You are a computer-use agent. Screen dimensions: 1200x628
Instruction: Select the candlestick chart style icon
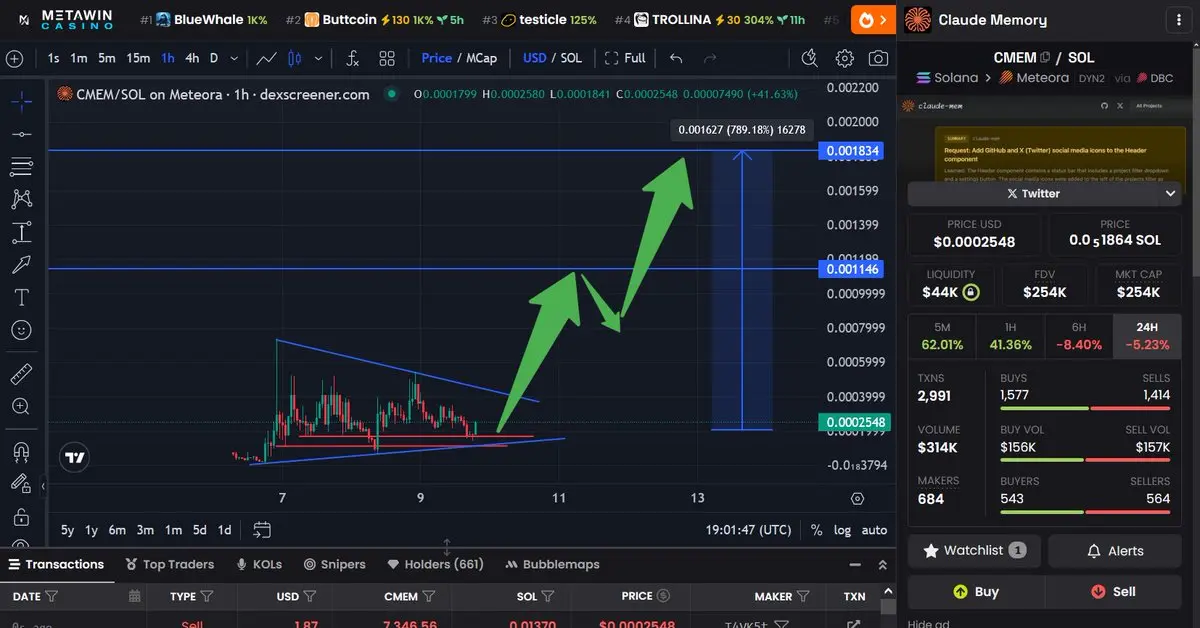[294, 58]
